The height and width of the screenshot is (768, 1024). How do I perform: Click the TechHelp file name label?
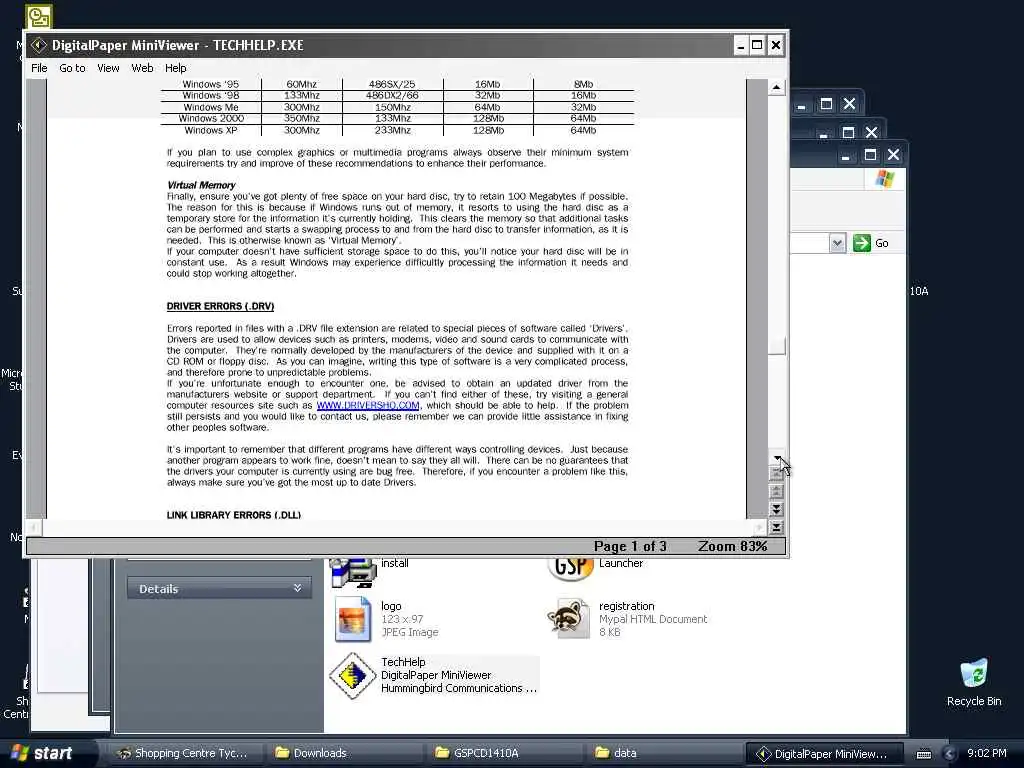(403, 662)
